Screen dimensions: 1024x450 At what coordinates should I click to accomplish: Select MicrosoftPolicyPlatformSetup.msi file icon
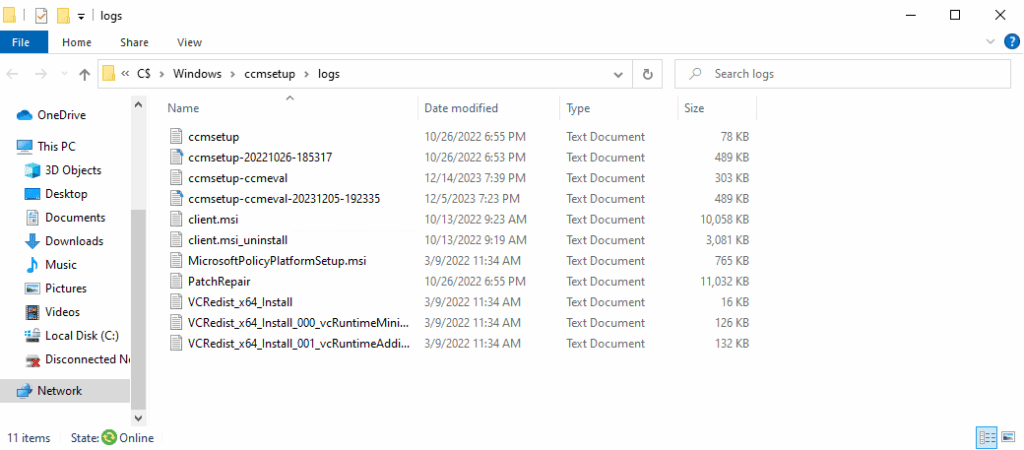(175, 261)
